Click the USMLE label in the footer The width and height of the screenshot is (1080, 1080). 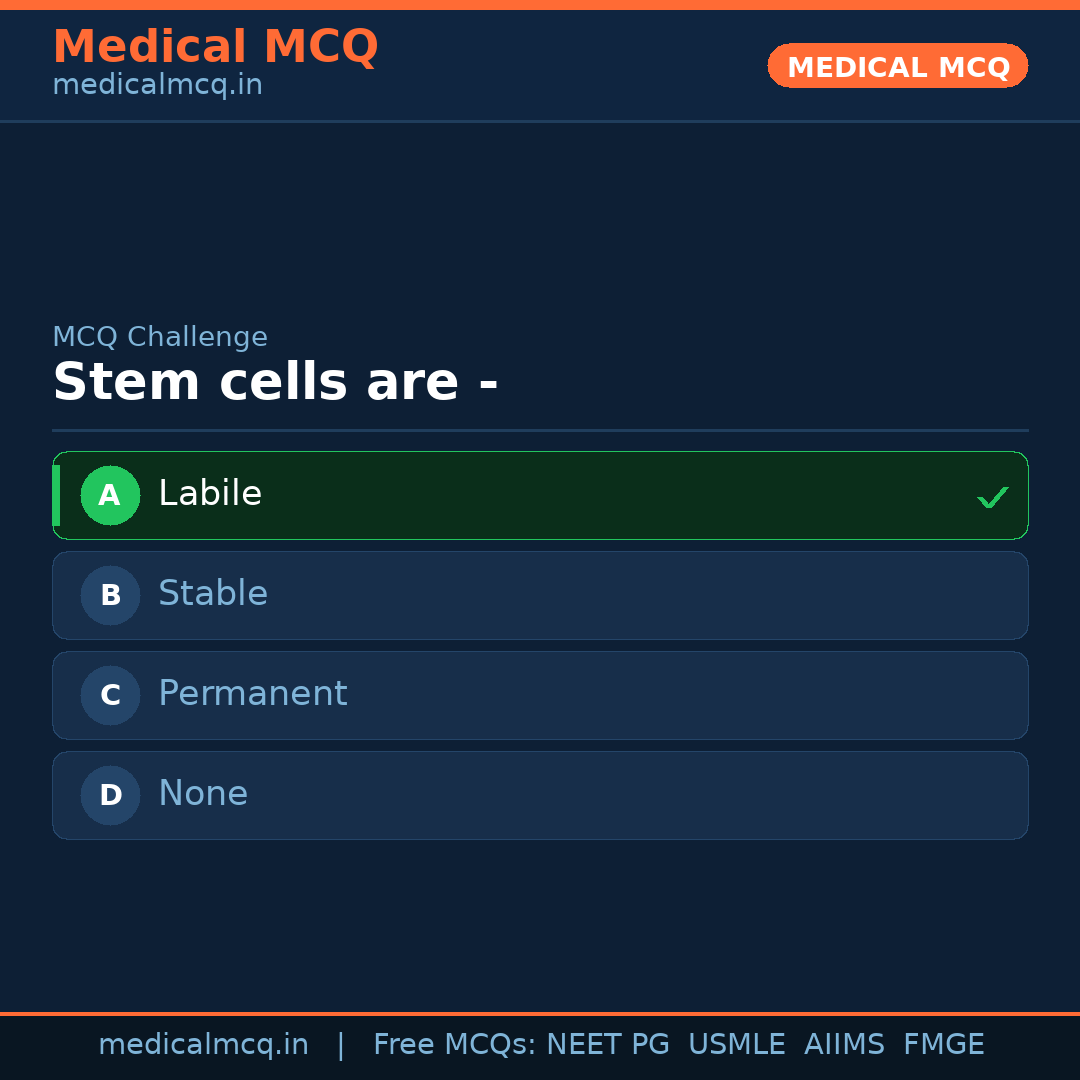pyautogui.click(x=737, y=1044)
